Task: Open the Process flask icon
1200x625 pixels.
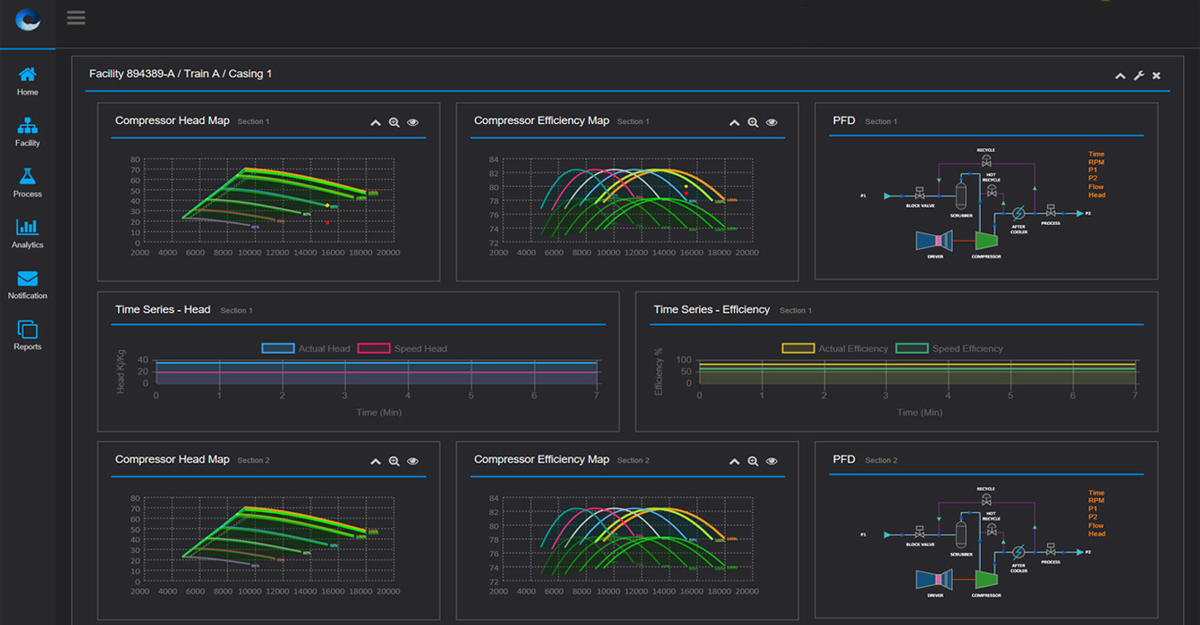Action: click(27, 183)
